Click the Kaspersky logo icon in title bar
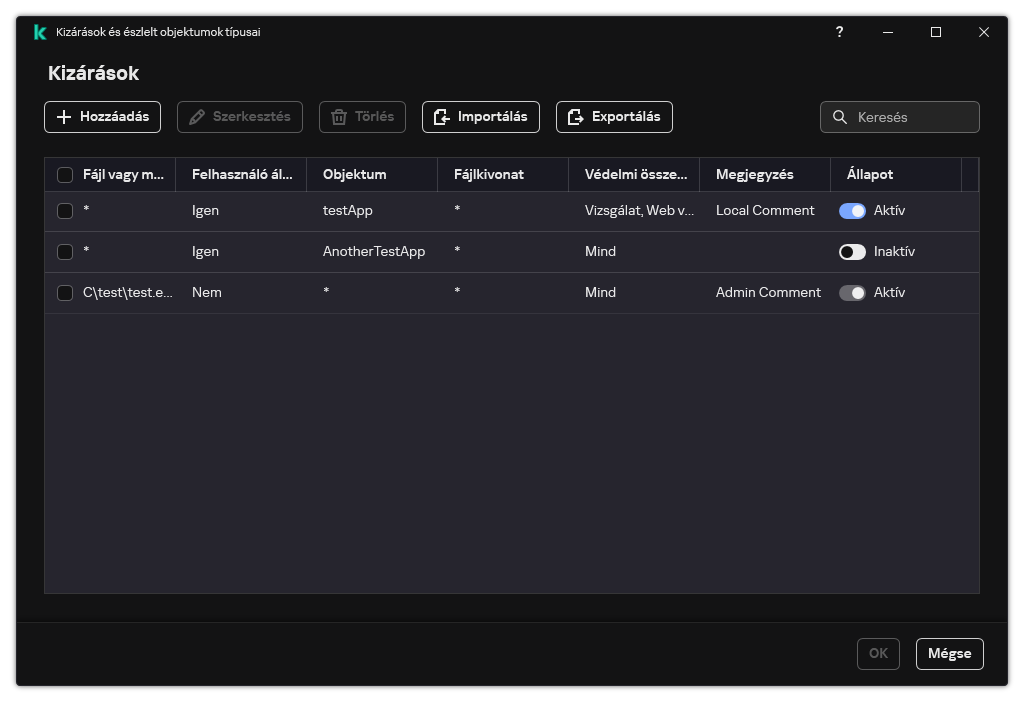 (x=39, y=32)
